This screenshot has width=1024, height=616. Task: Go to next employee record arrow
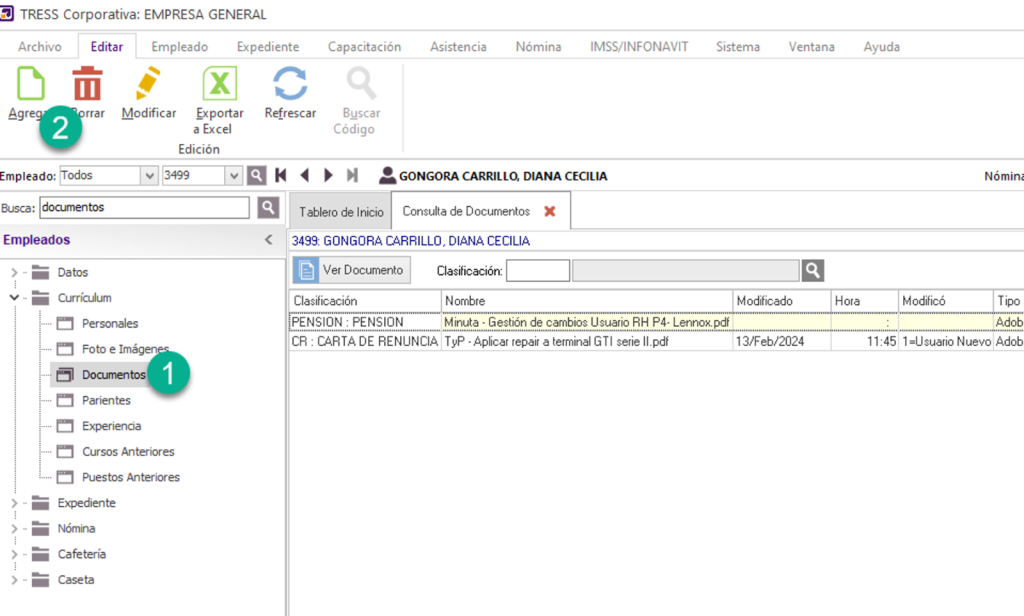pyautogui.click(x=328, y=176)
